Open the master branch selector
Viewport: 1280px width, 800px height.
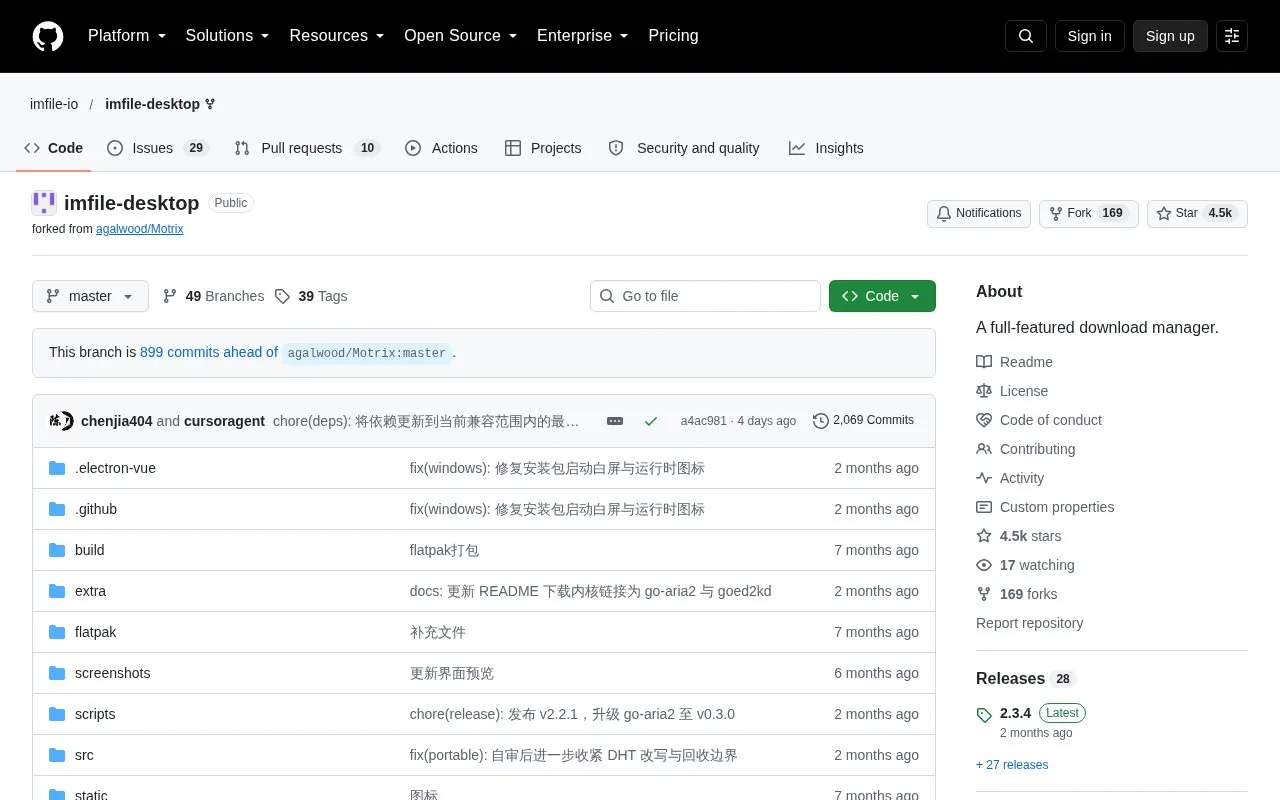click(x=90, y=296)
